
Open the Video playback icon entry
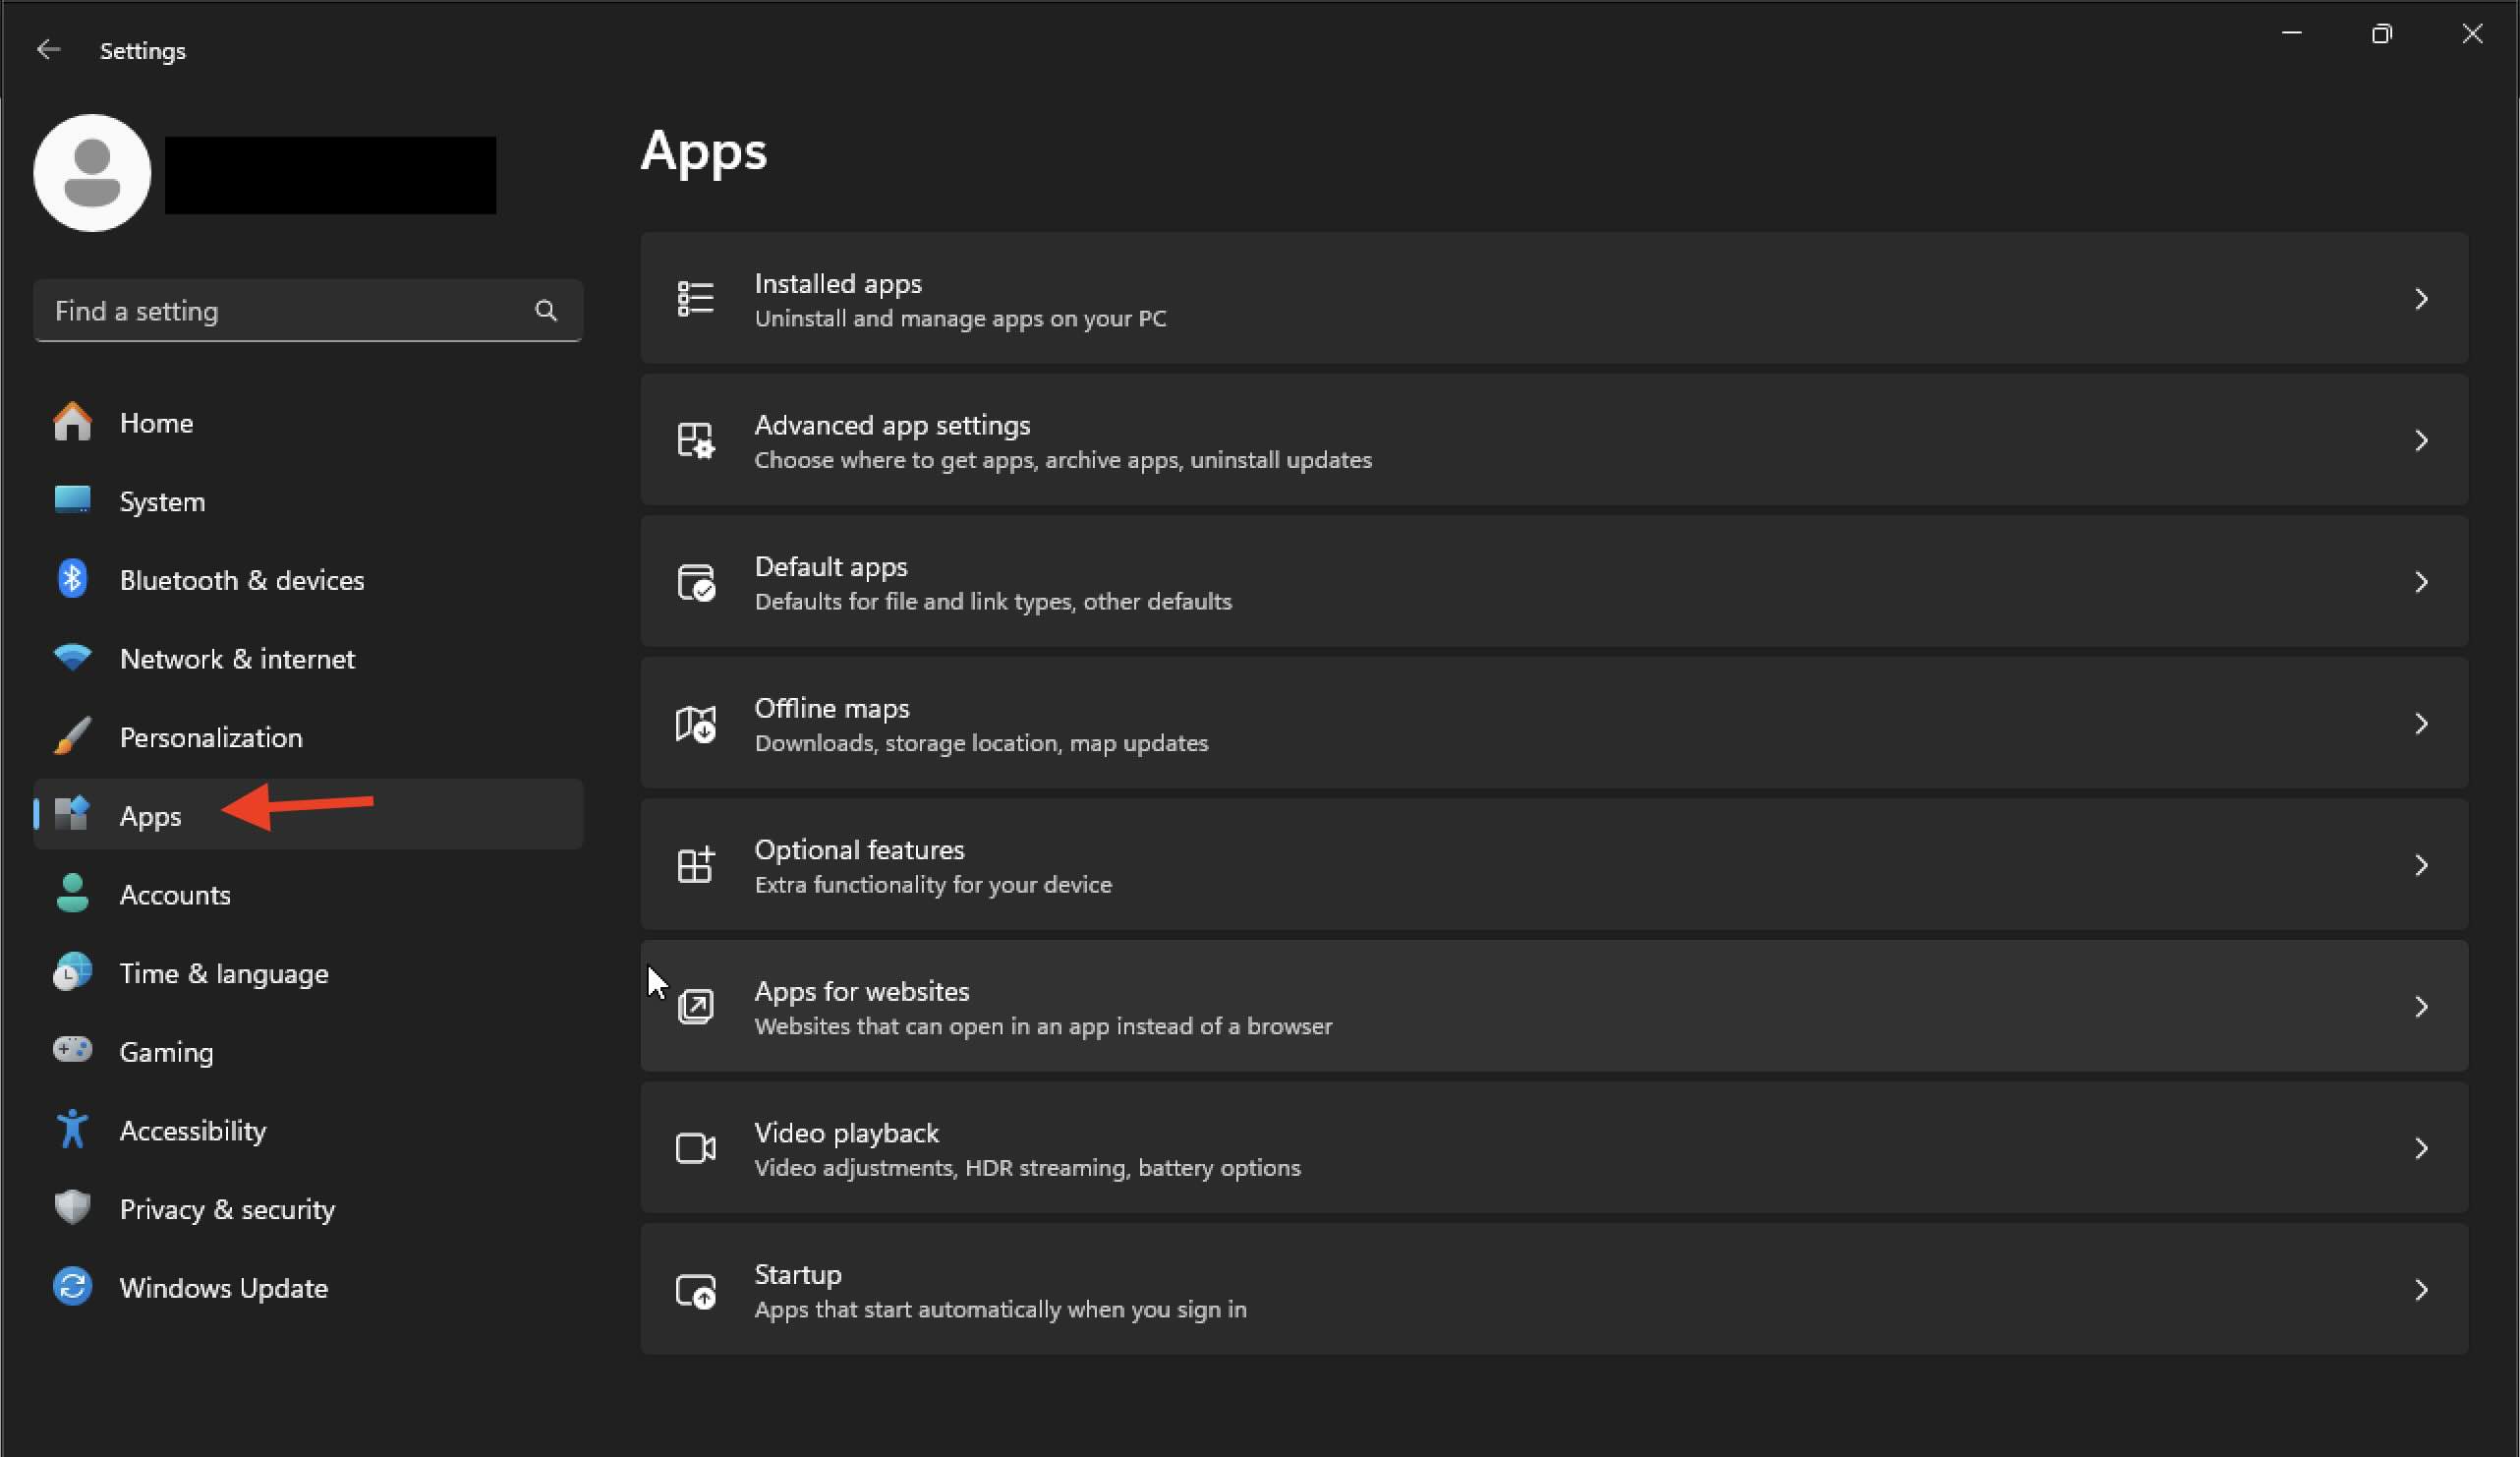(695, 1147)
